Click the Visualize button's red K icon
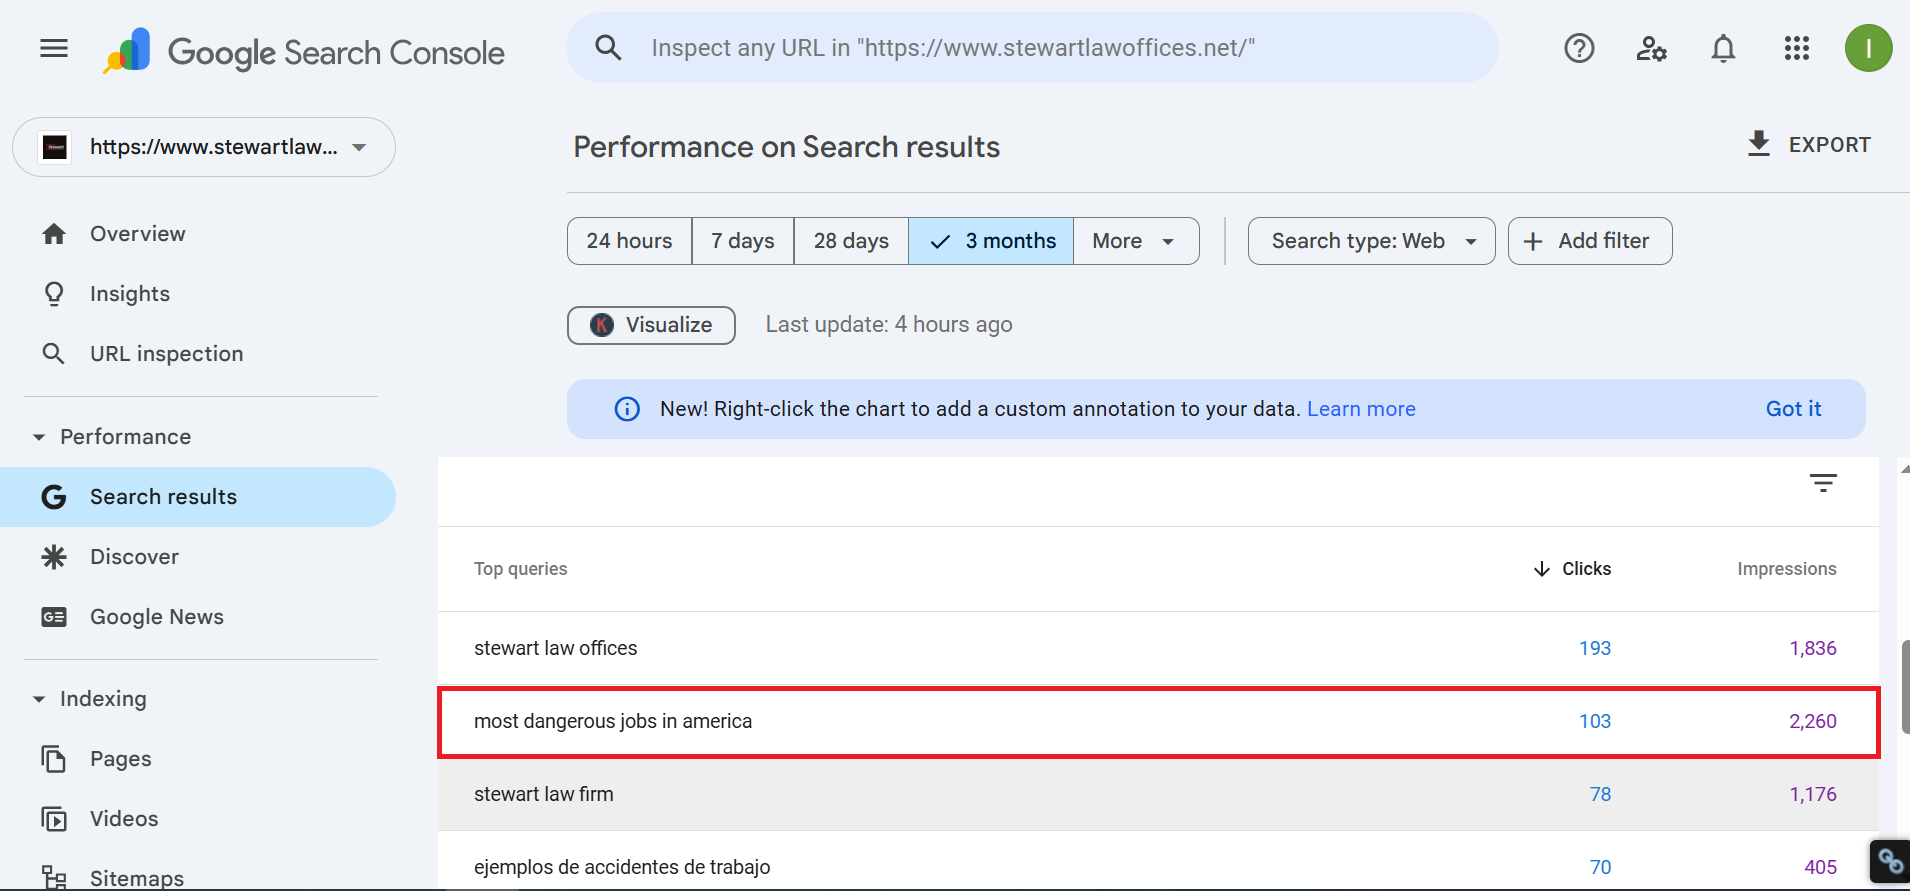Image resolution: width=1910 pixels, height=891 pixels. pos(602,325)
